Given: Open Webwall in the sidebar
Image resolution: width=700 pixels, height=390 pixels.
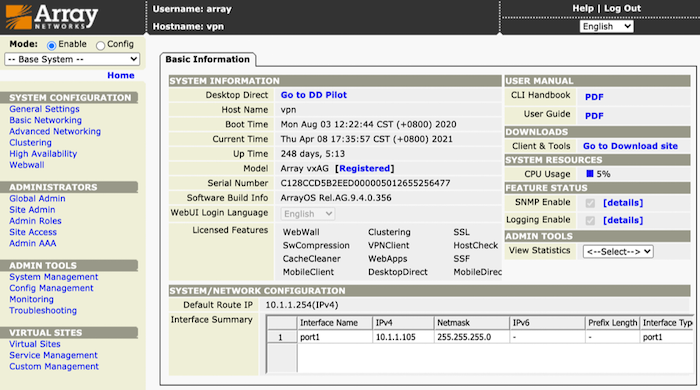Looking at the screenshot, I should (27, 165).
